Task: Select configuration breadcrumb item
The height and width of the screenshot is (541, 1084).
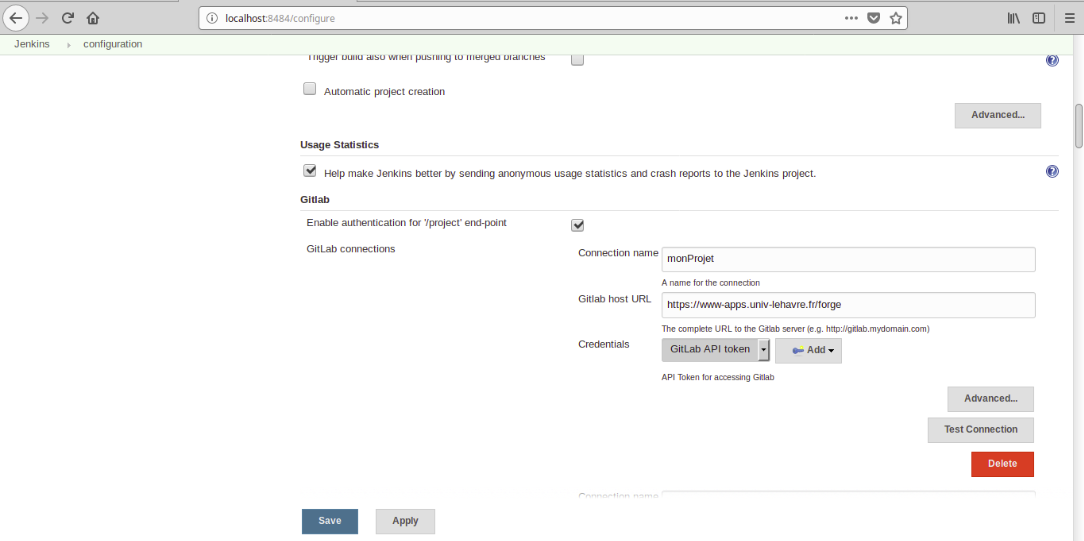Action: (x=112, y=44)
